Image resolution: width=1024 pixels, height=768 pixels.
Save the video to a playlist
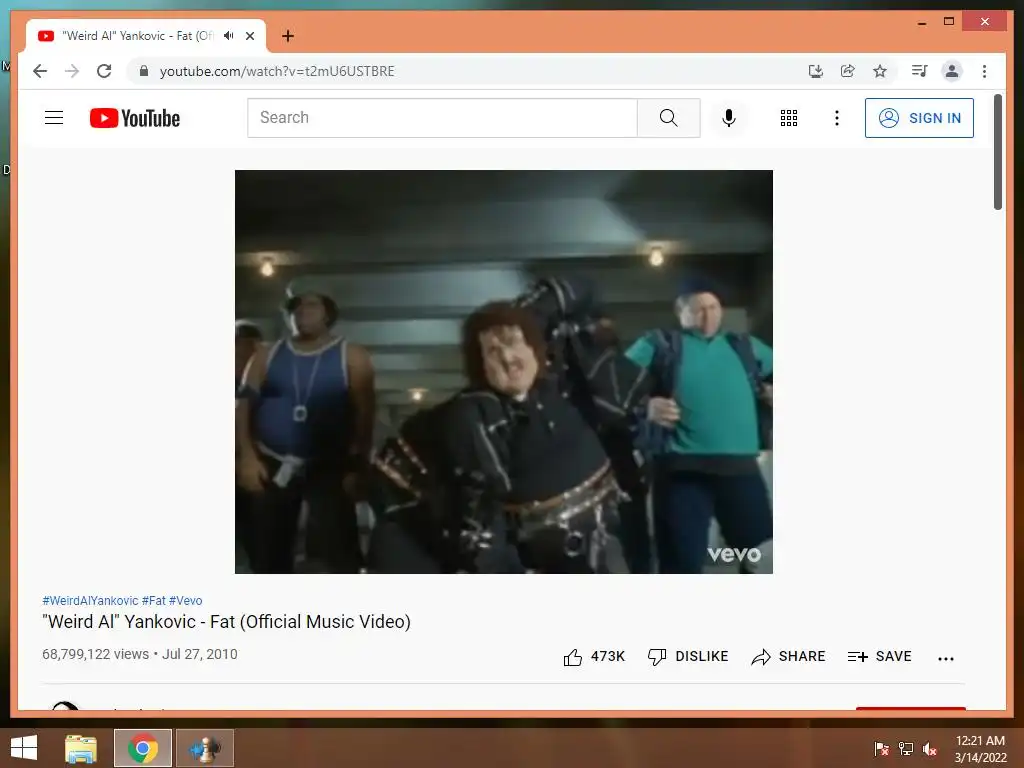(879, 657)
